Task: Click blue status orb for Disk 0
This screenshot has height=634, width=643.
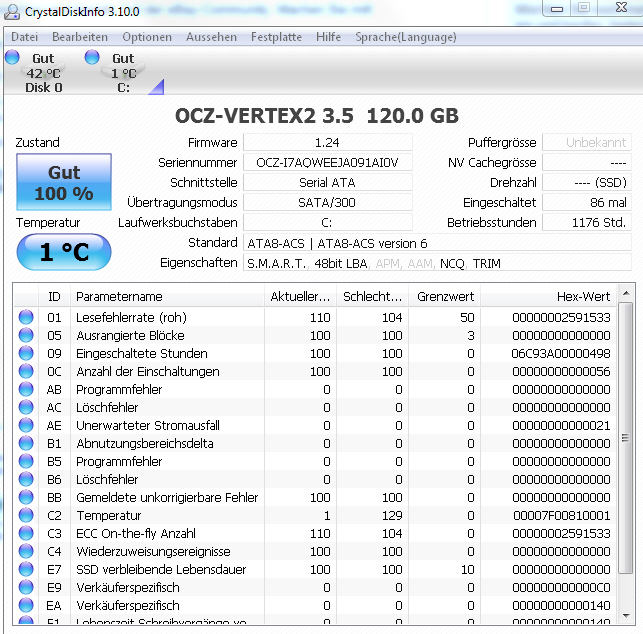Action: pyautogui.click(x=12, y=57)
